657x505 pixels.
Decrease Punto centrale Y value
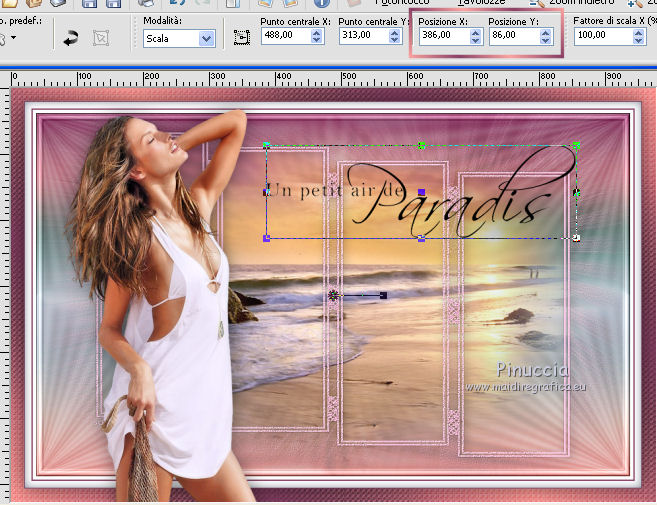(394, 40)
